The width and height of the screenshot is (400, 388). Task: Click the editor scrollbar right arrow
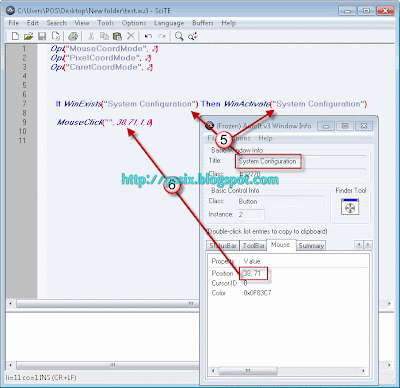click(389, 304)
